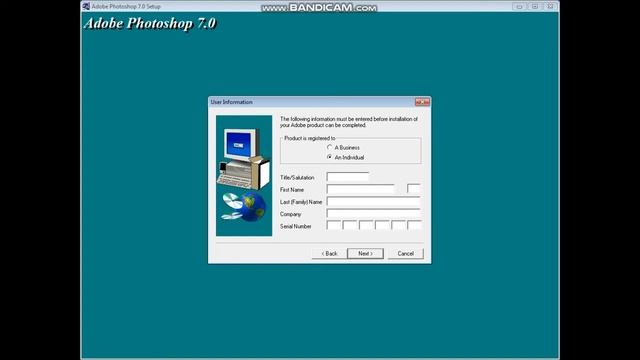Screen dimensions: 640x360
Task: Click the fifth Serial Number box
Action: (398, 226)
